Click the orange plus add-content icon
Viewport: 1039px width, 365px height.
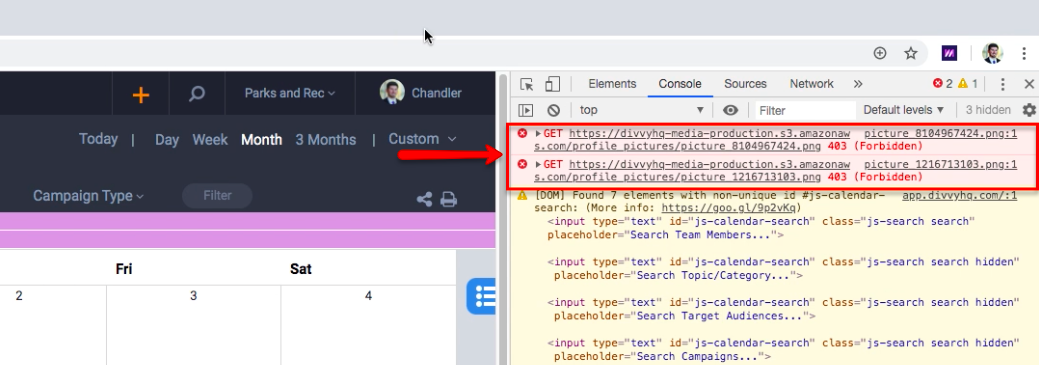click(140, 95)
